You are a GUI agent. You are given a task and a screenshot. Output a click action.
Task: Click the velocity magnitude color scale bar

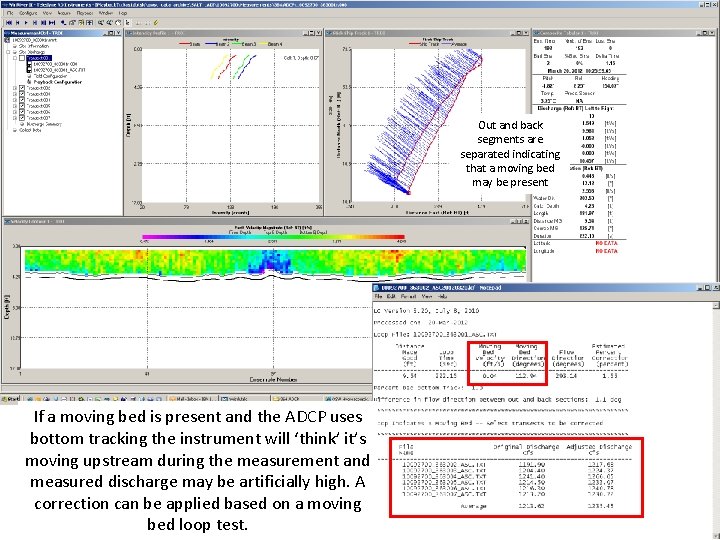coord(273,237)
